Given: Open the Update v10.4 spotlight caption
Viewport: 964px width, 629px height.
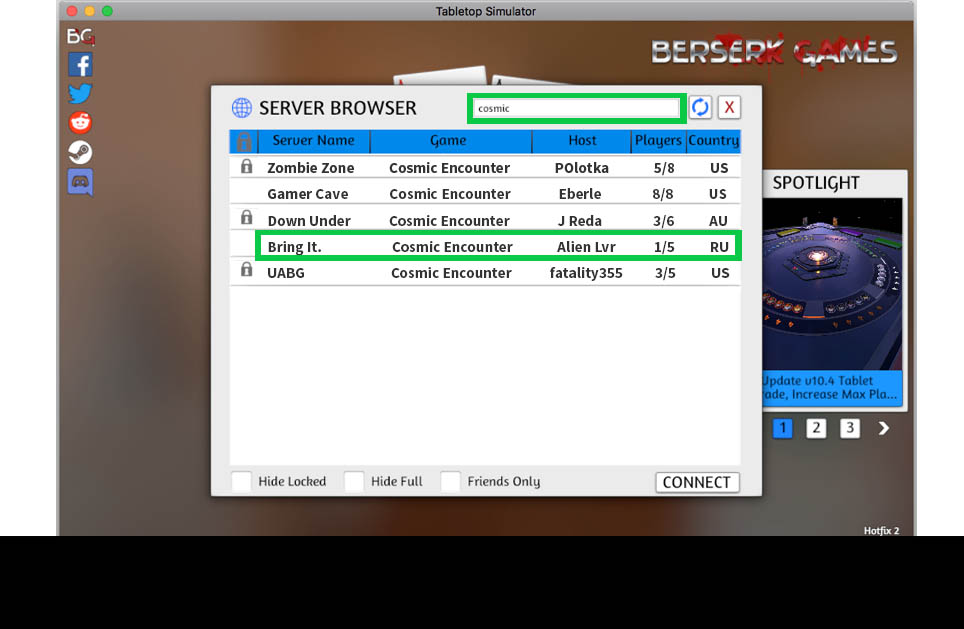Looking at the screenshot, I should coord(832,387).
